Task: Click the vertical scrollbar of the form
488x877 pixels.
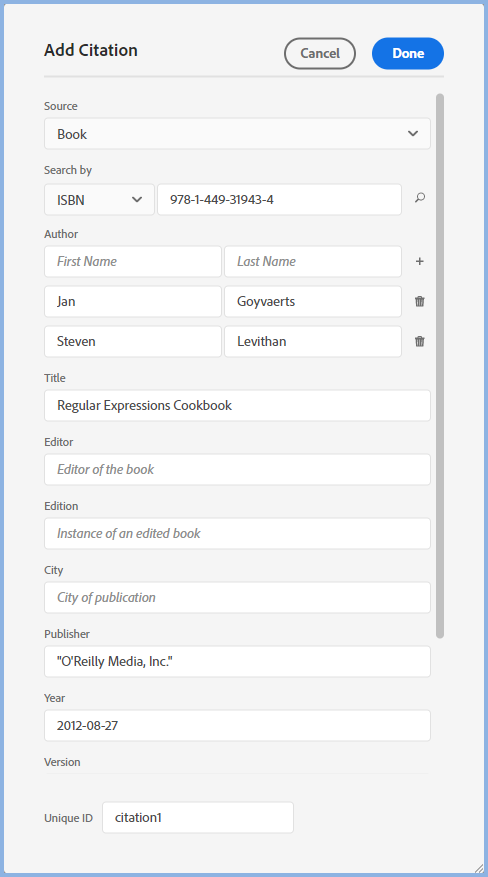Action: [x=440, y=366]
